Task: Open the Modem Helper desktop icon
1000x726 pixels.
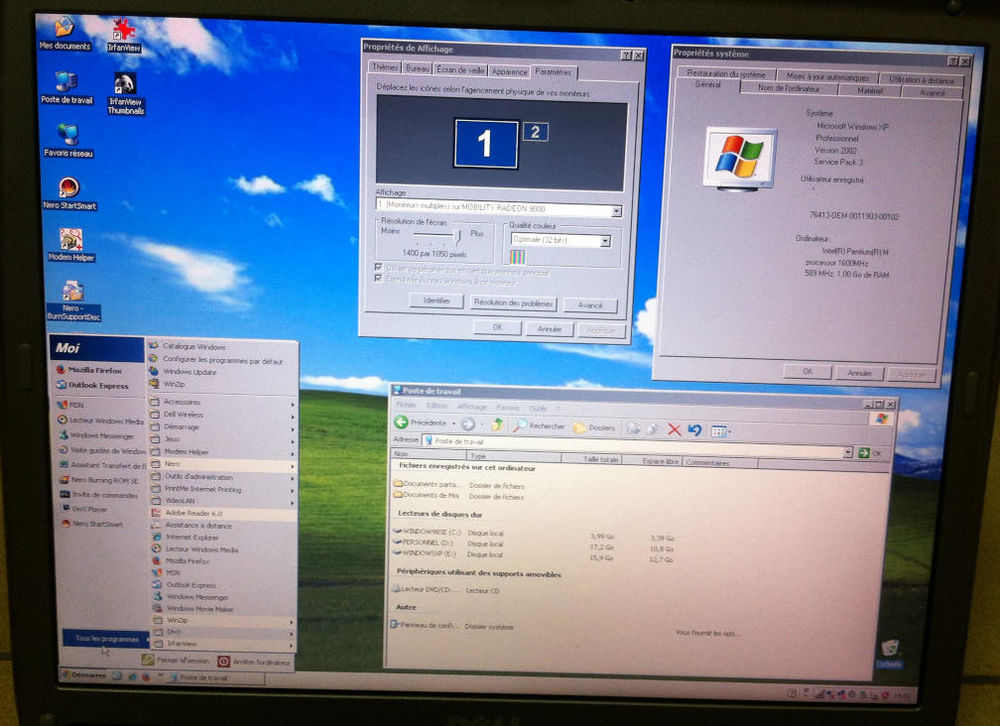Action: point(71,245)
